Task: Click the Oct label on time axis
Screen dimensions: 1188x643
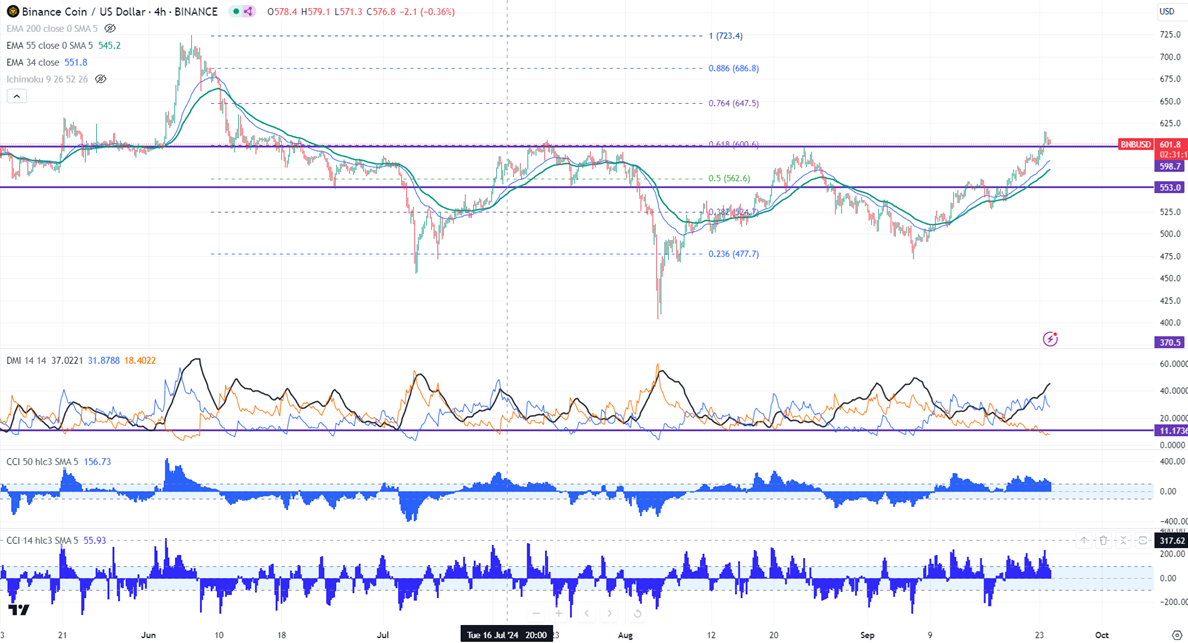Action: [1102, 635]
